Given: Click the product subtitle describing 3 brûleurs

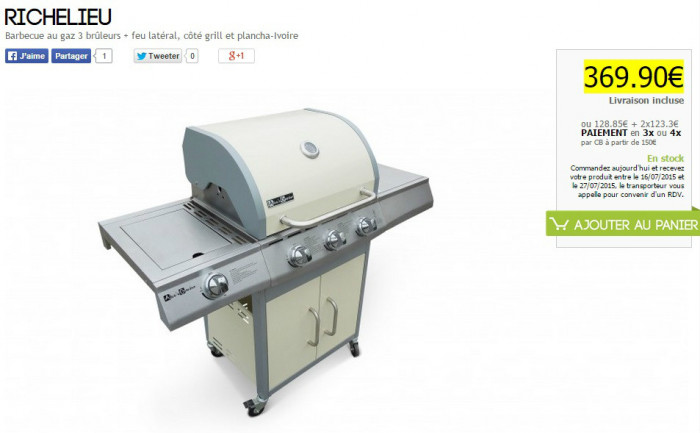Looking at the screenshot, I should (152, 36).
